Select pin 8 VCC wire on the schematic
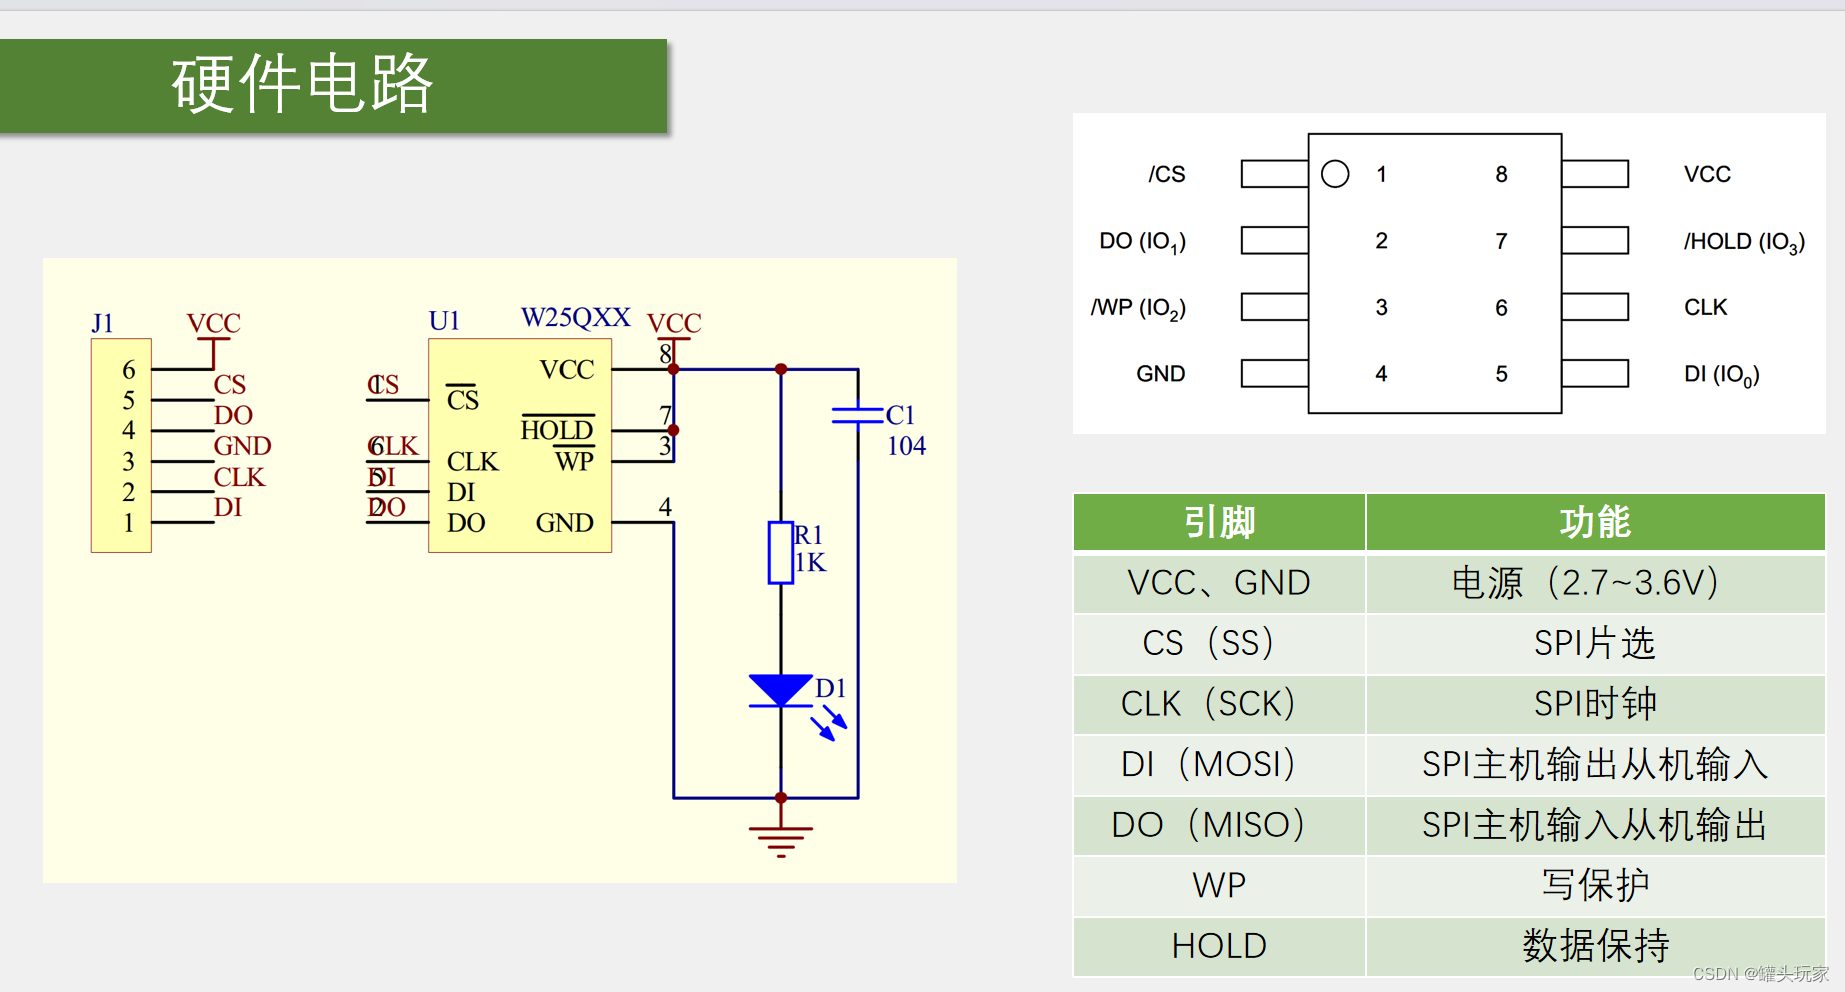1845x992 pixels. tap(640, 368)
